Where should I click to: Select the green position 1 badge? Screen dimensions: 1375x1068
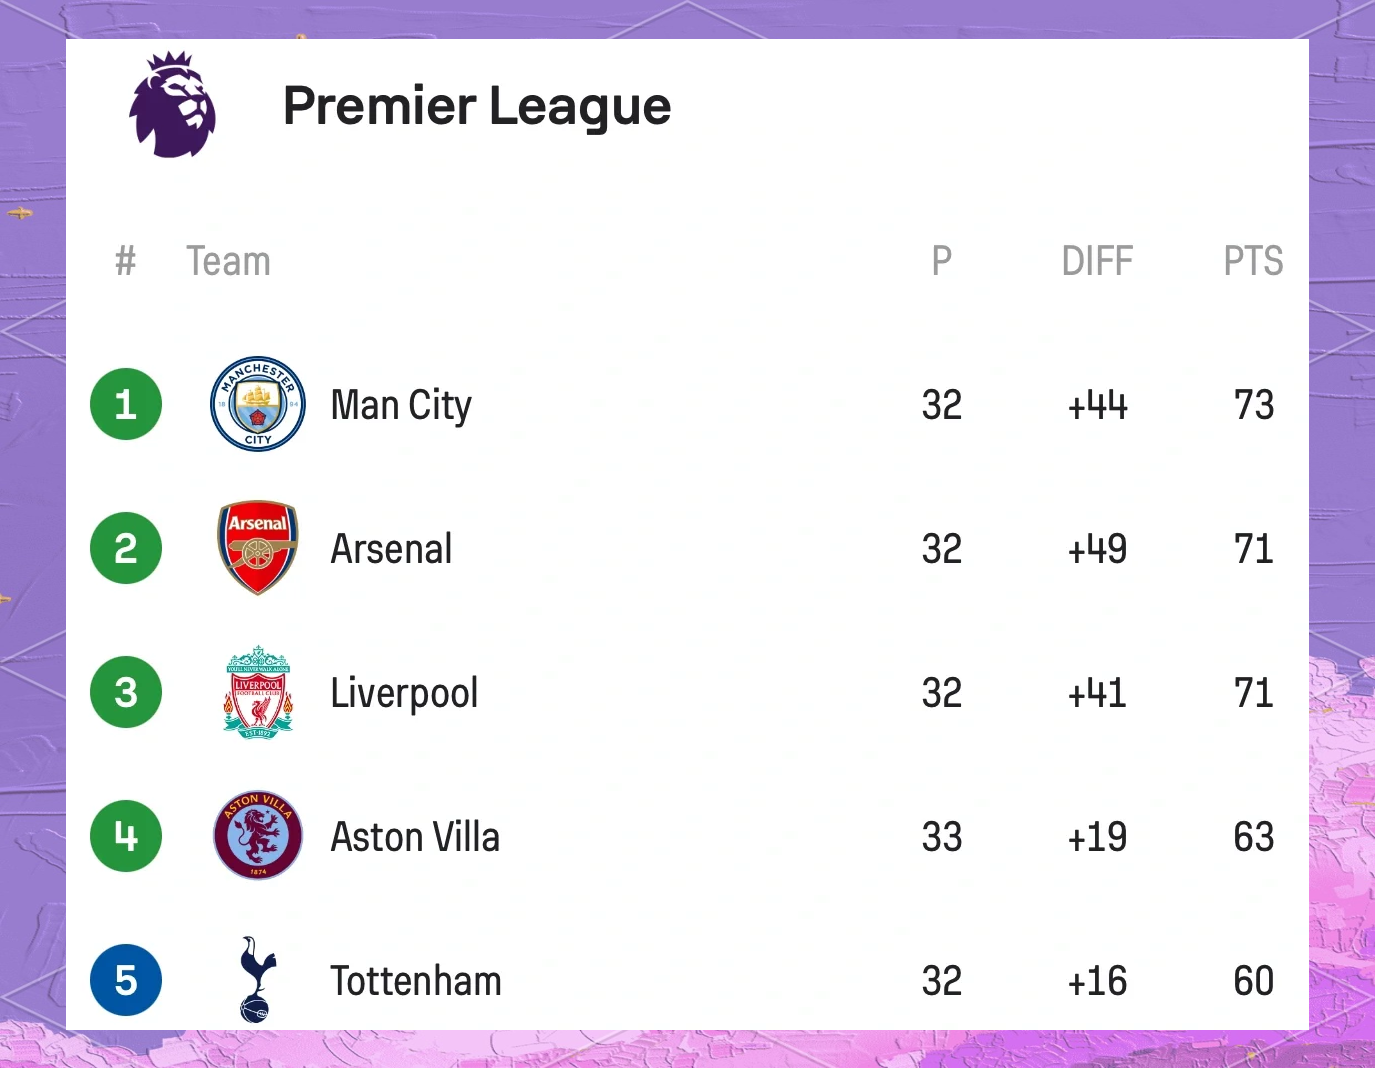[126, 404]
